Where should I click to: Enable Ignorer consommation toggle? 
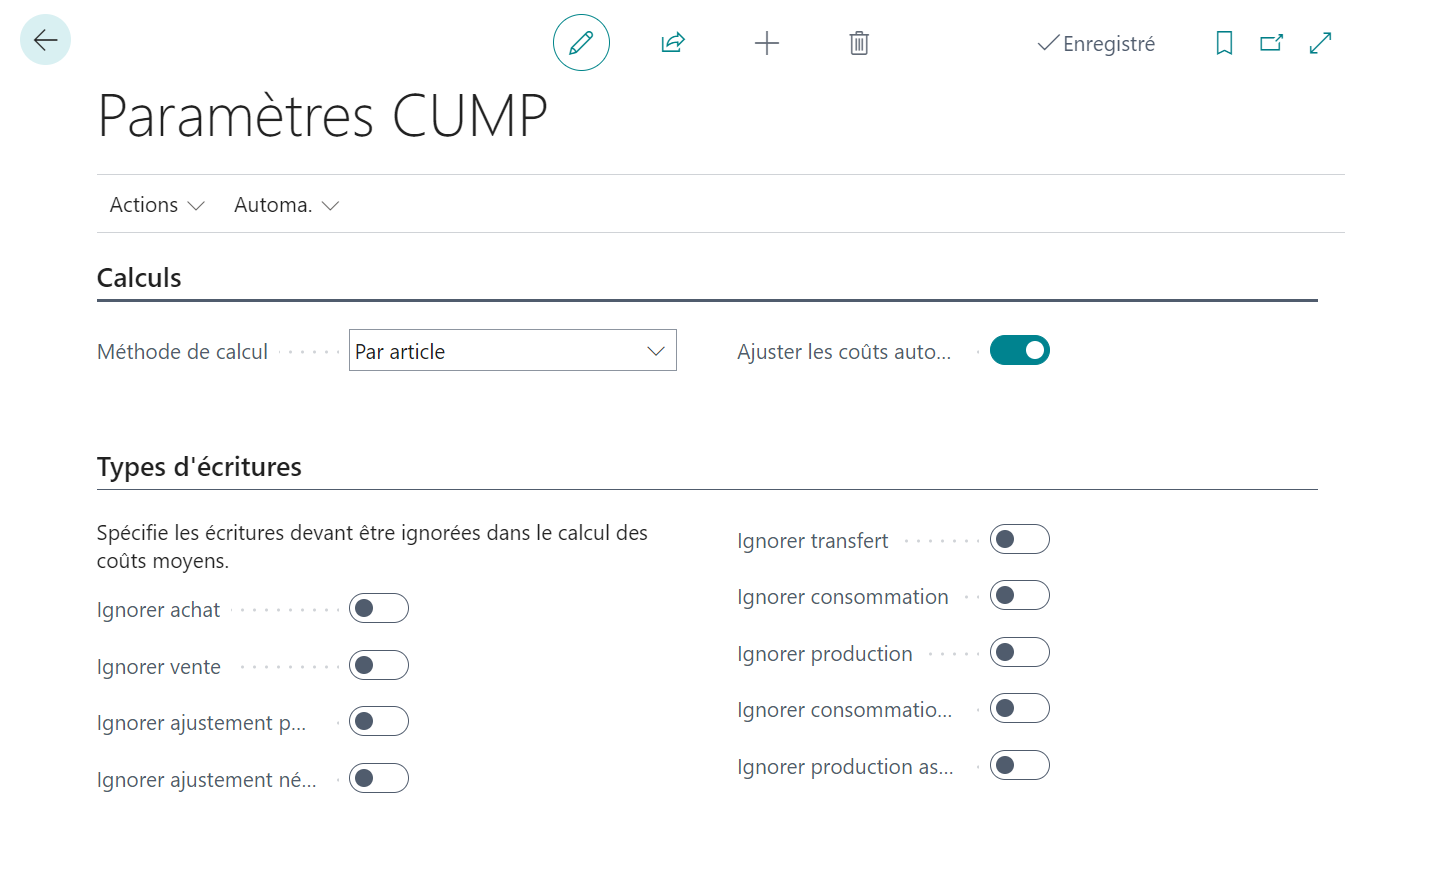1020,595
